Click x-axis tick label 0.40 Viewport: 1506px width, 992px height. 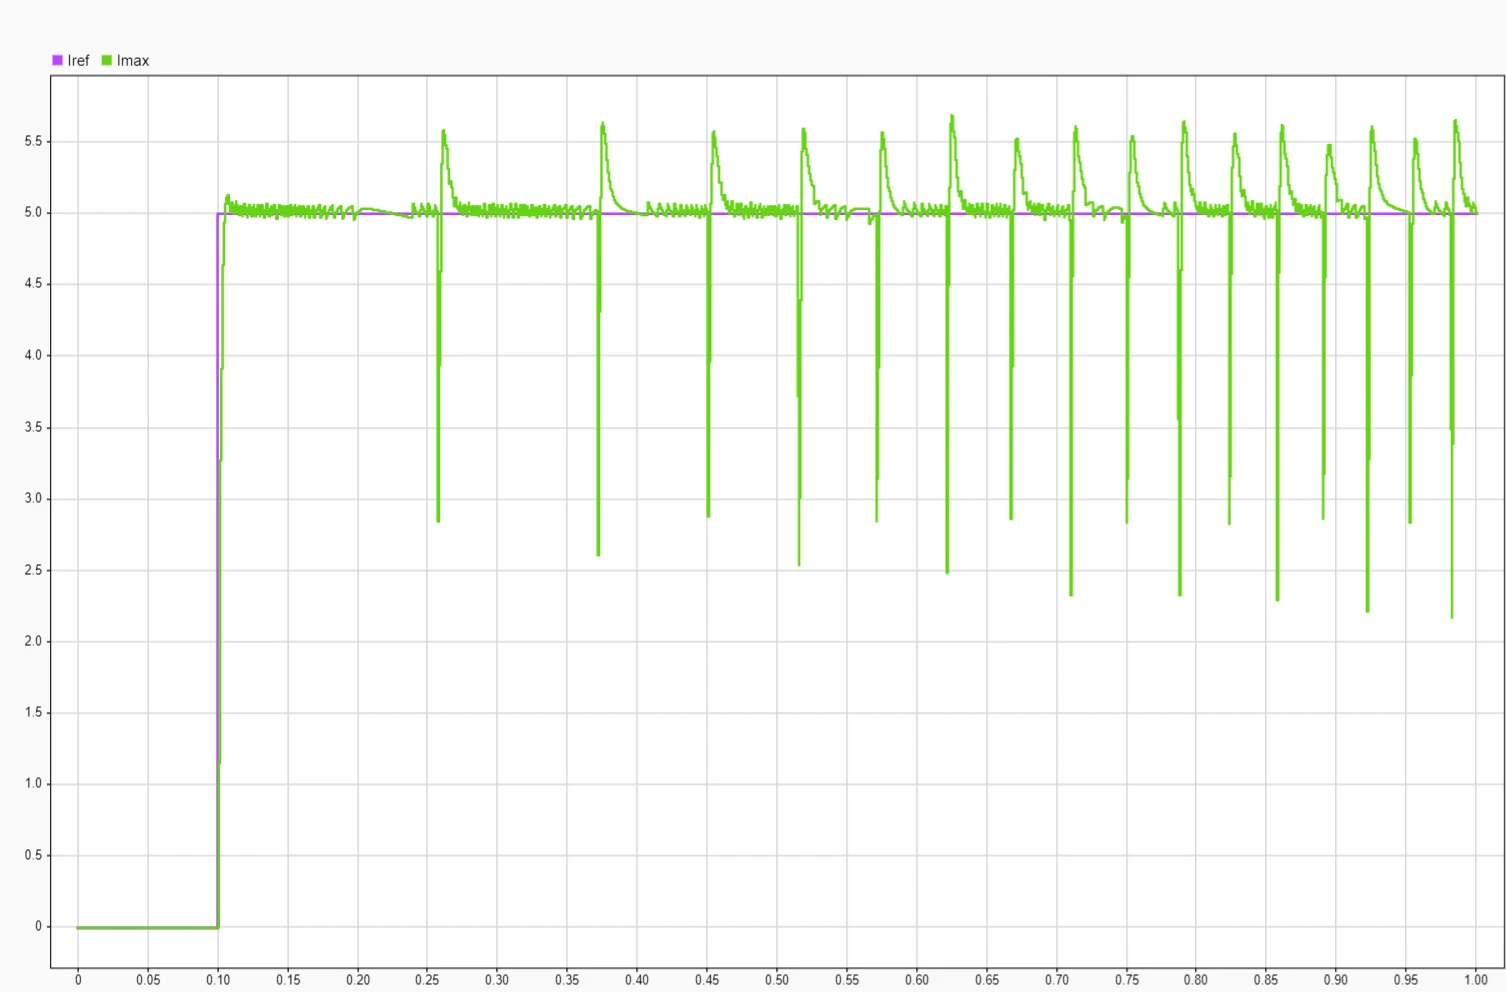[637, 980]
